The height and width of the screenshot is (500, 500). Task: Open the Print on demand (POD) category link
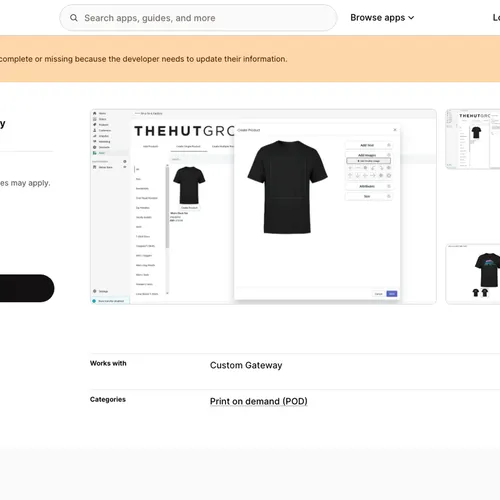(x=259, y=401)
